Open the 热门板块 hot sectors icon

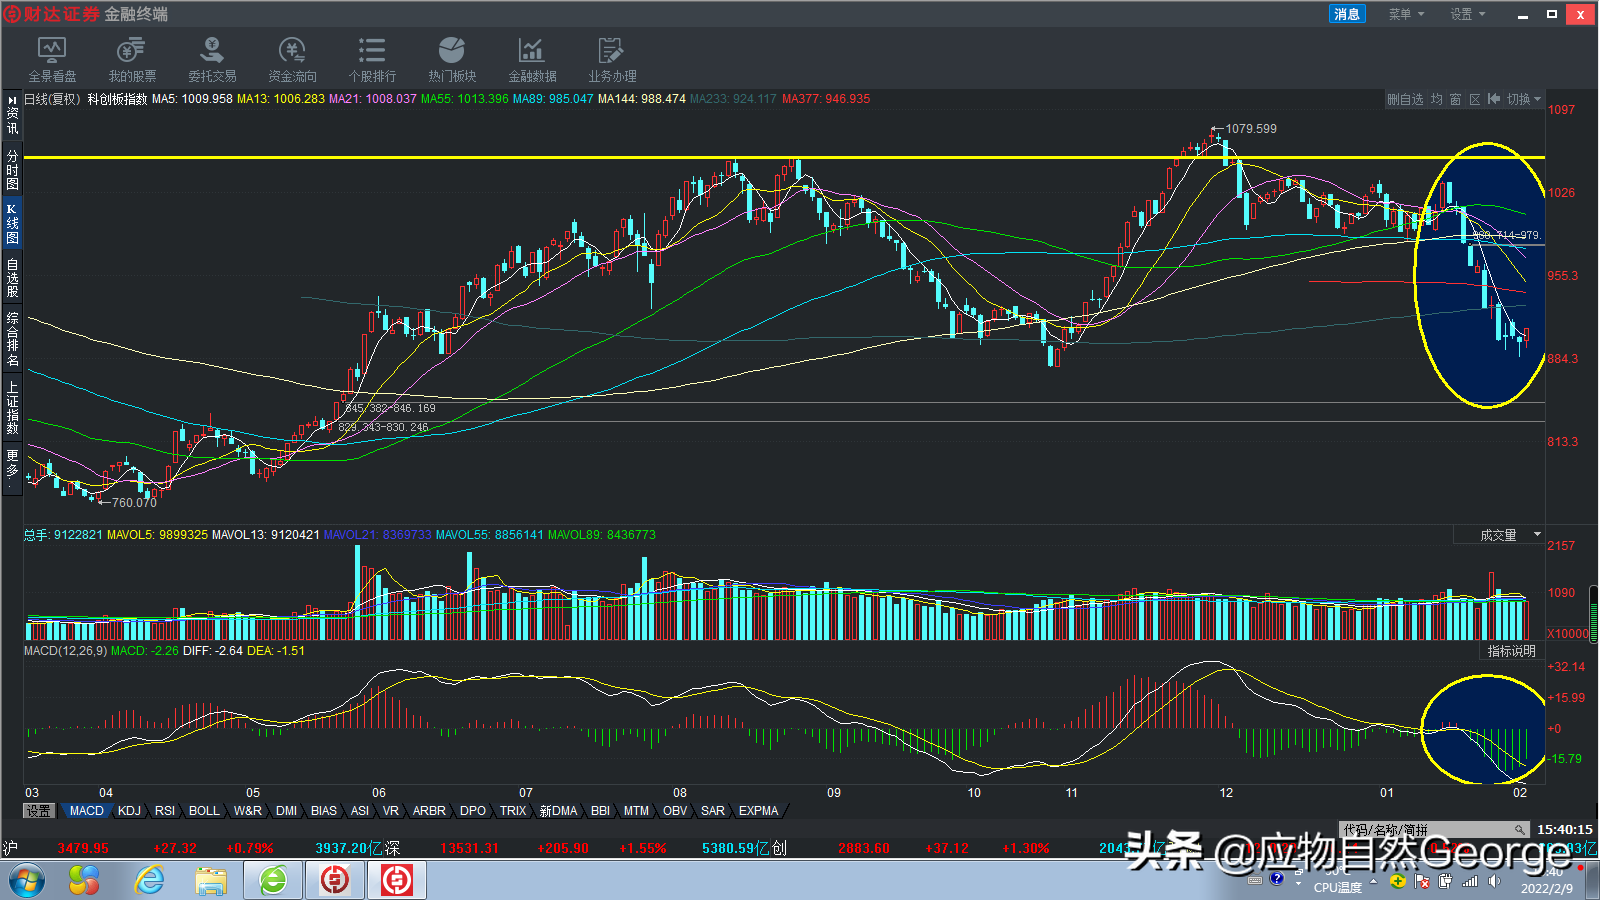click(452, 60)
